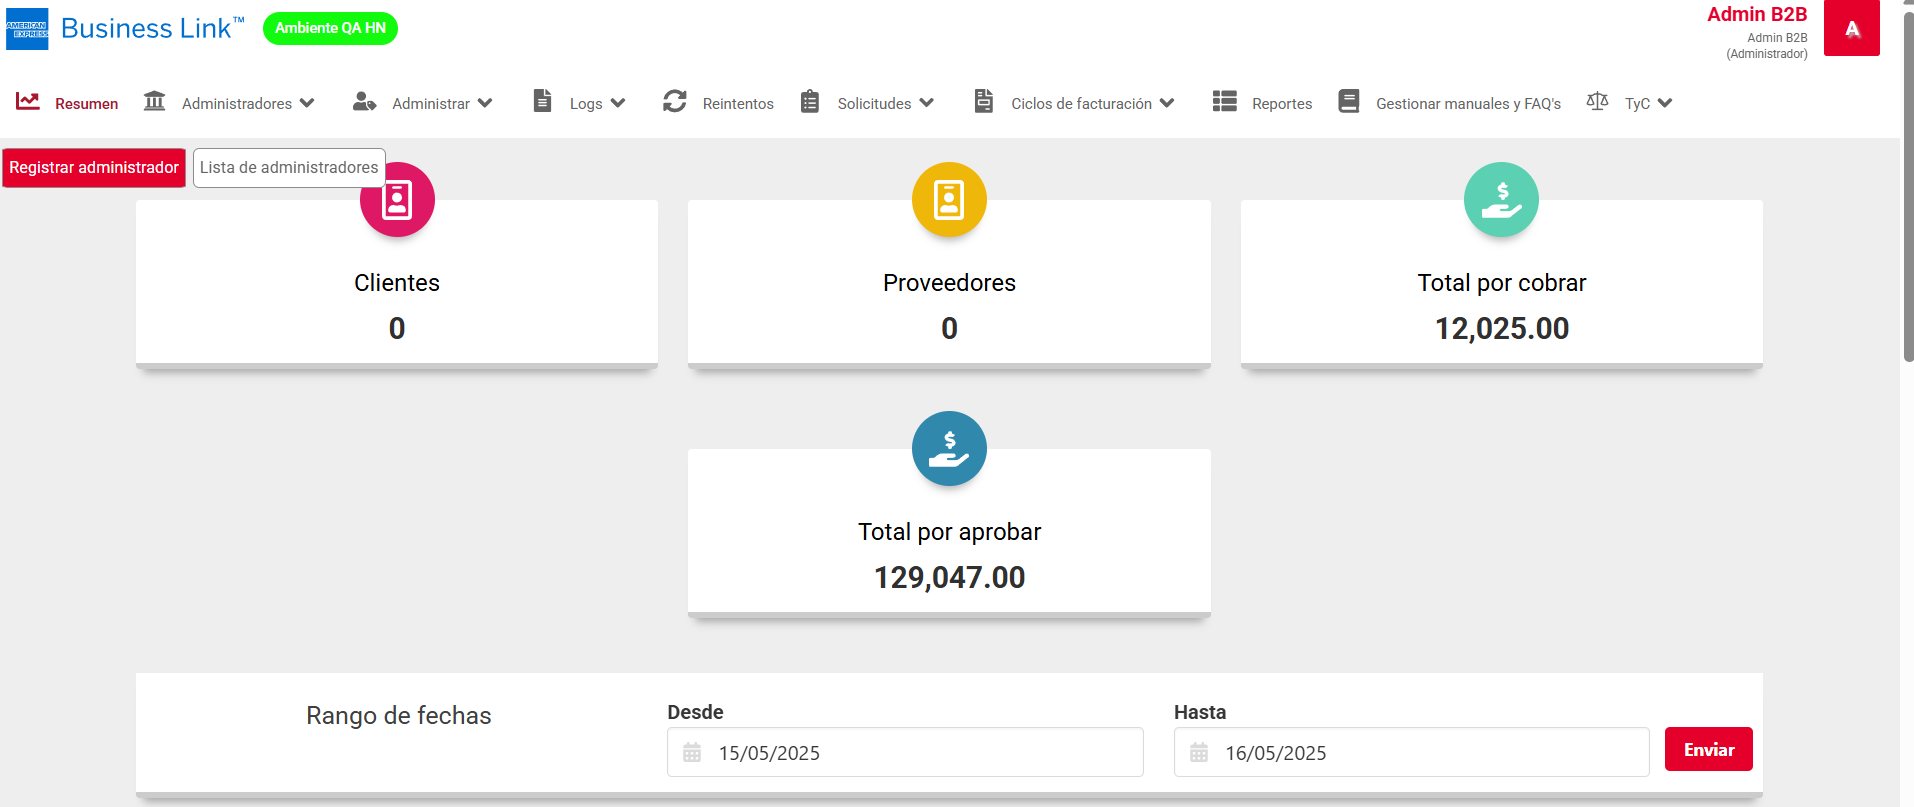Screen dimensions: 1914x807
Task: Click Registrar administrador button
Action: coord(94,168)
